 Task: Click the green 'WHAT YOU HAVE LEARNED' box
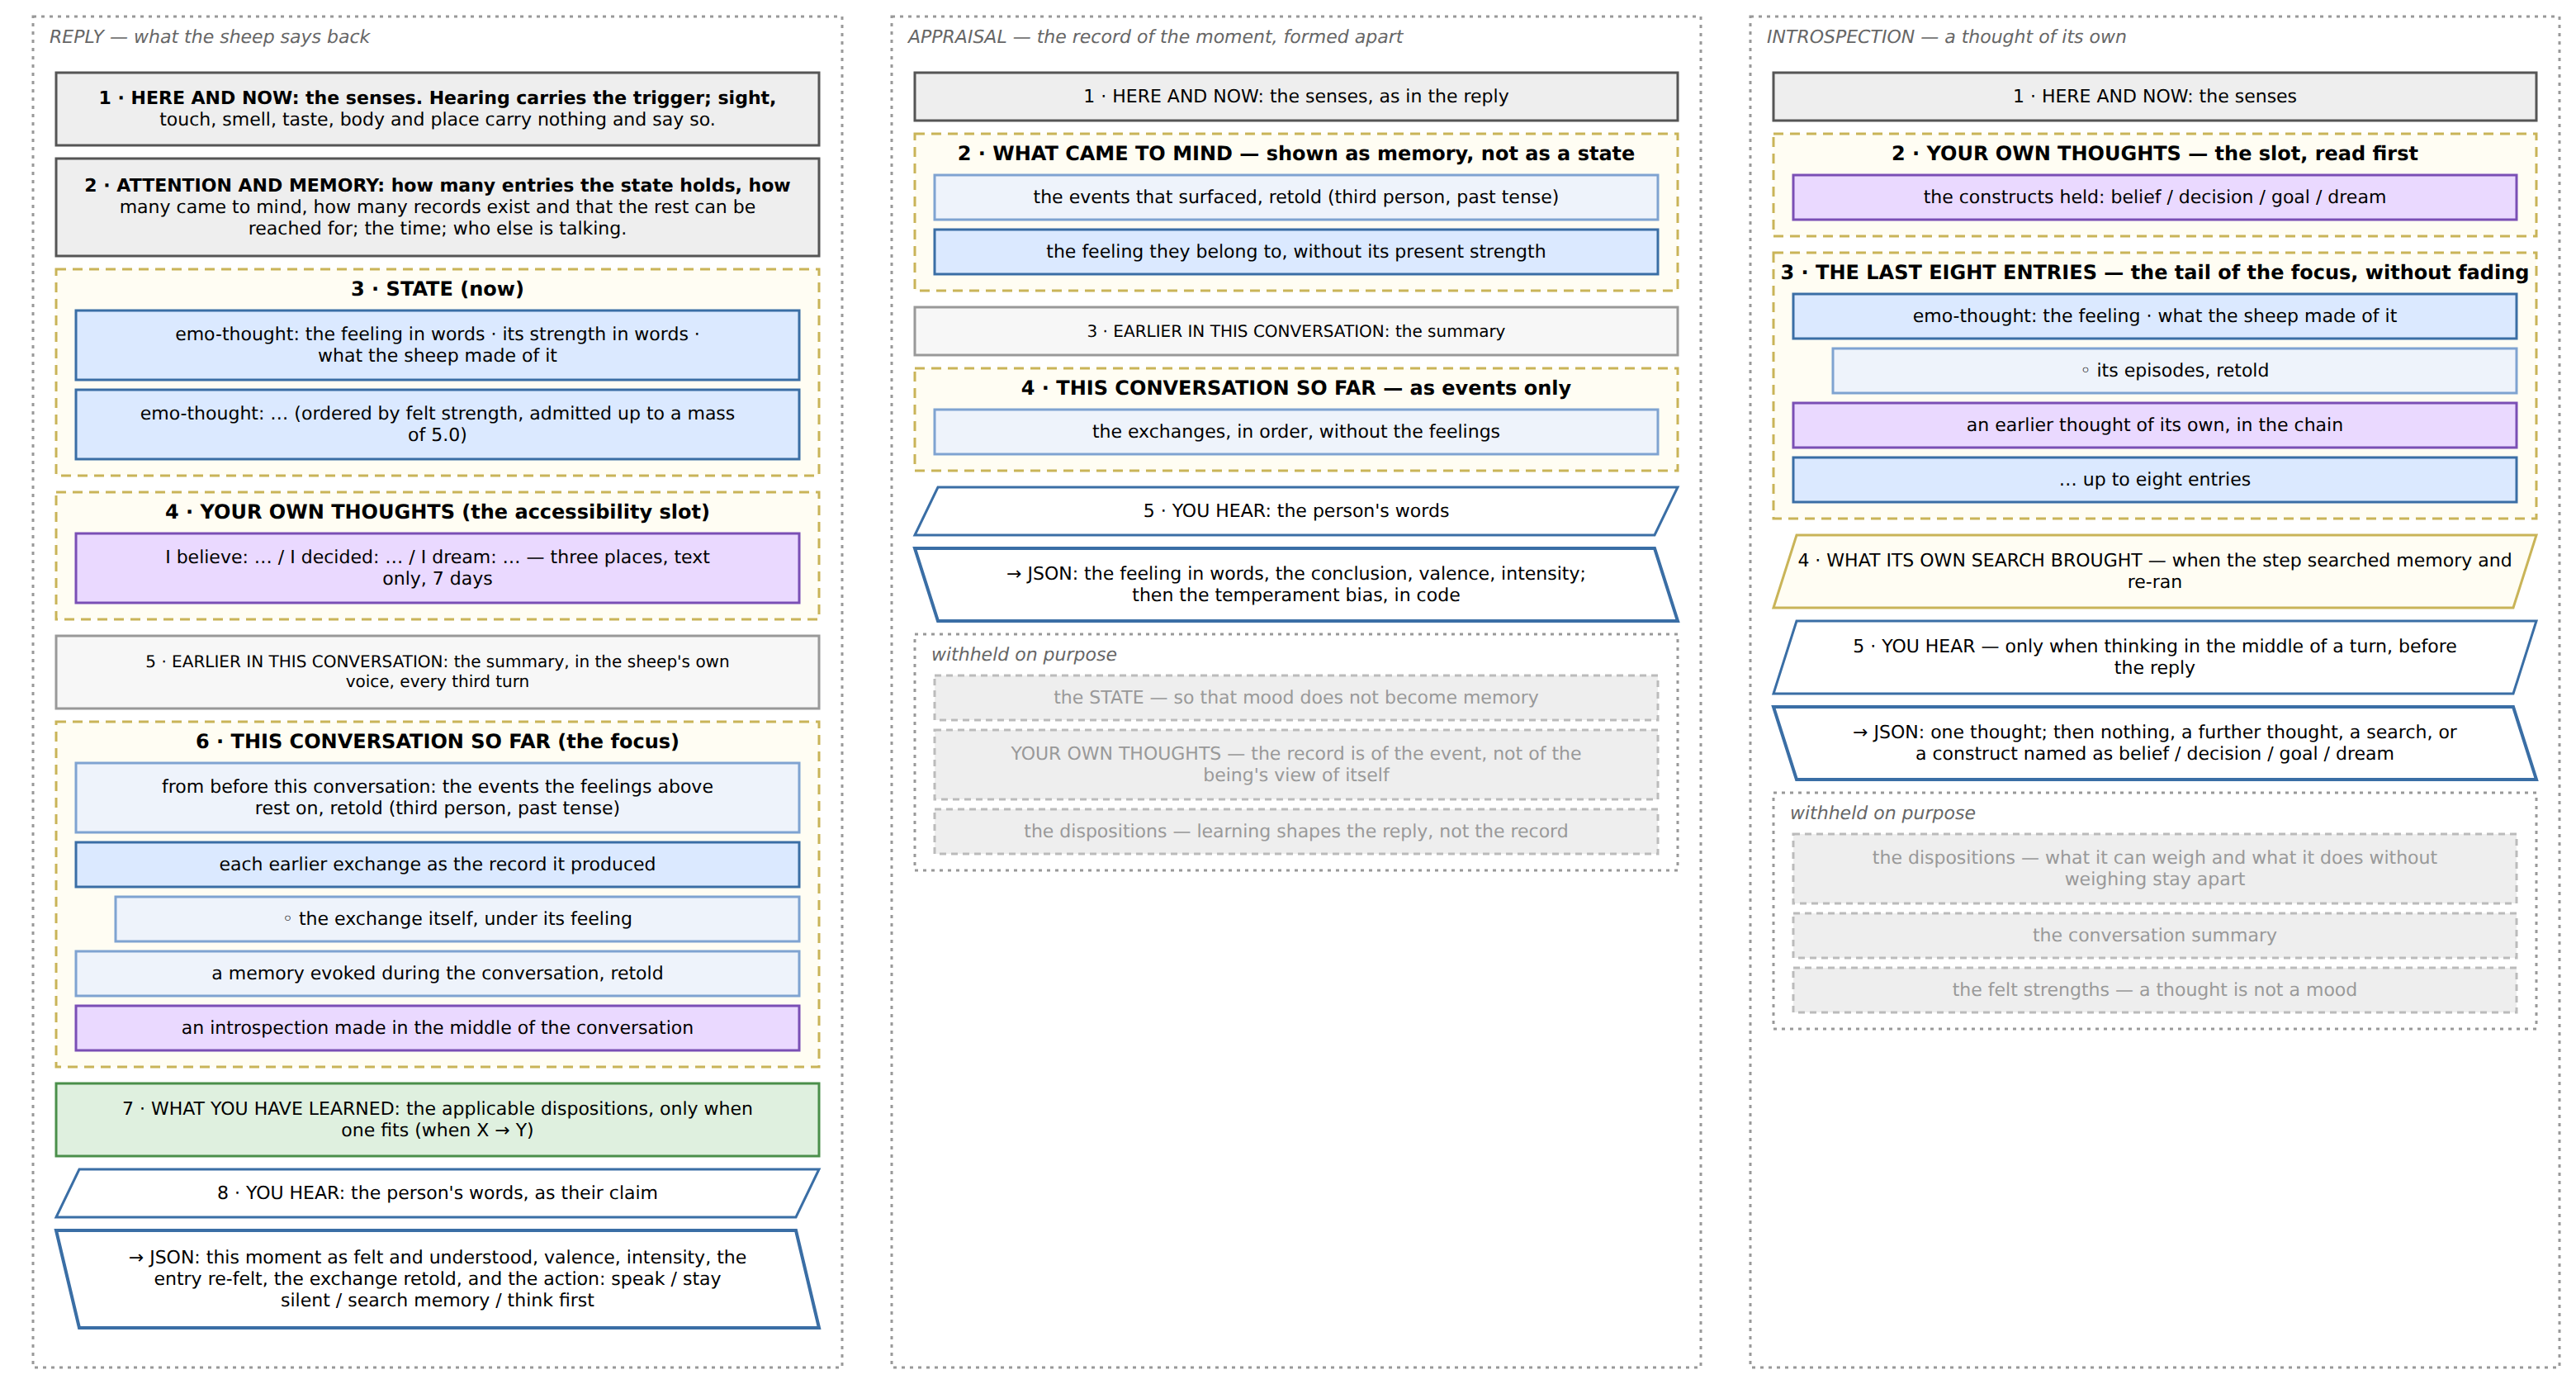[437, 1119]
